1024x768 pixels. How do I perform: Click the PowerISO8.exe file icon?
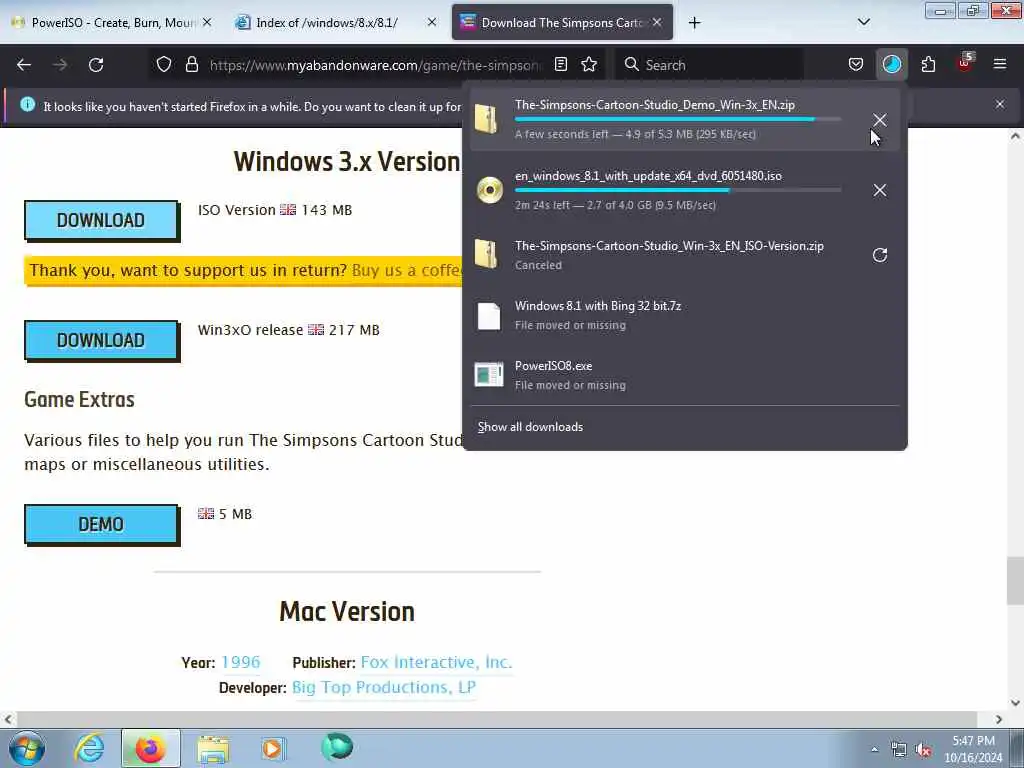pyautogui.click(x=488, y=375)
